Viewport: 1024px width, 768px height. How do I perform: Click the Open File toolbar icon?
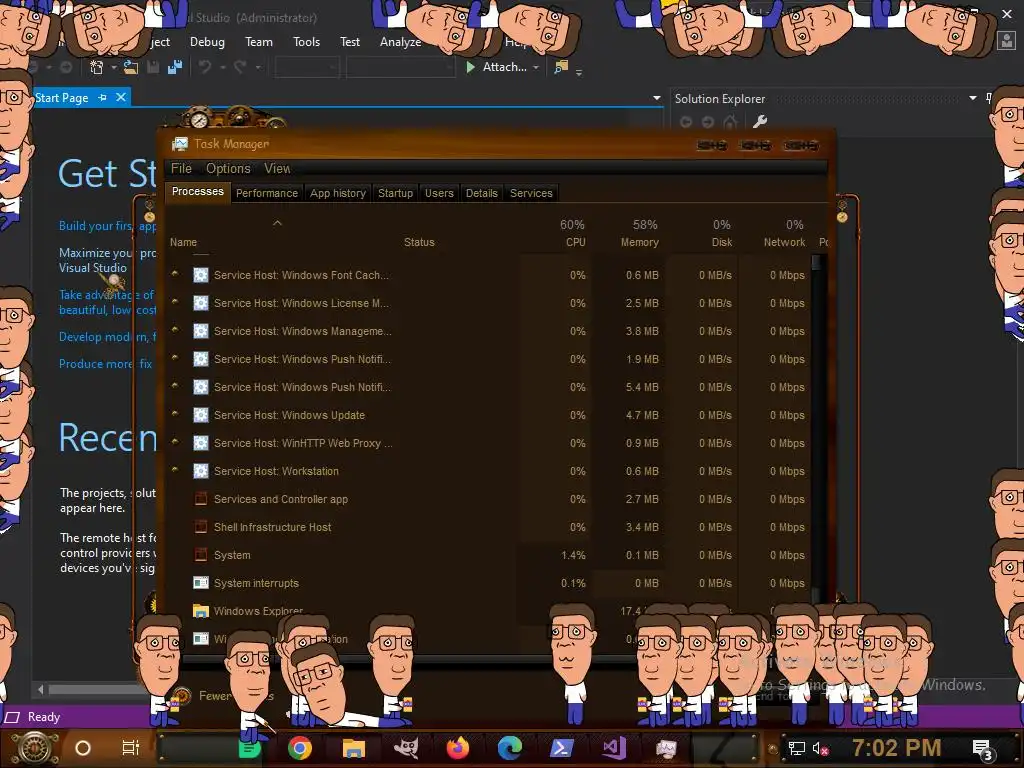pos(131,67)
